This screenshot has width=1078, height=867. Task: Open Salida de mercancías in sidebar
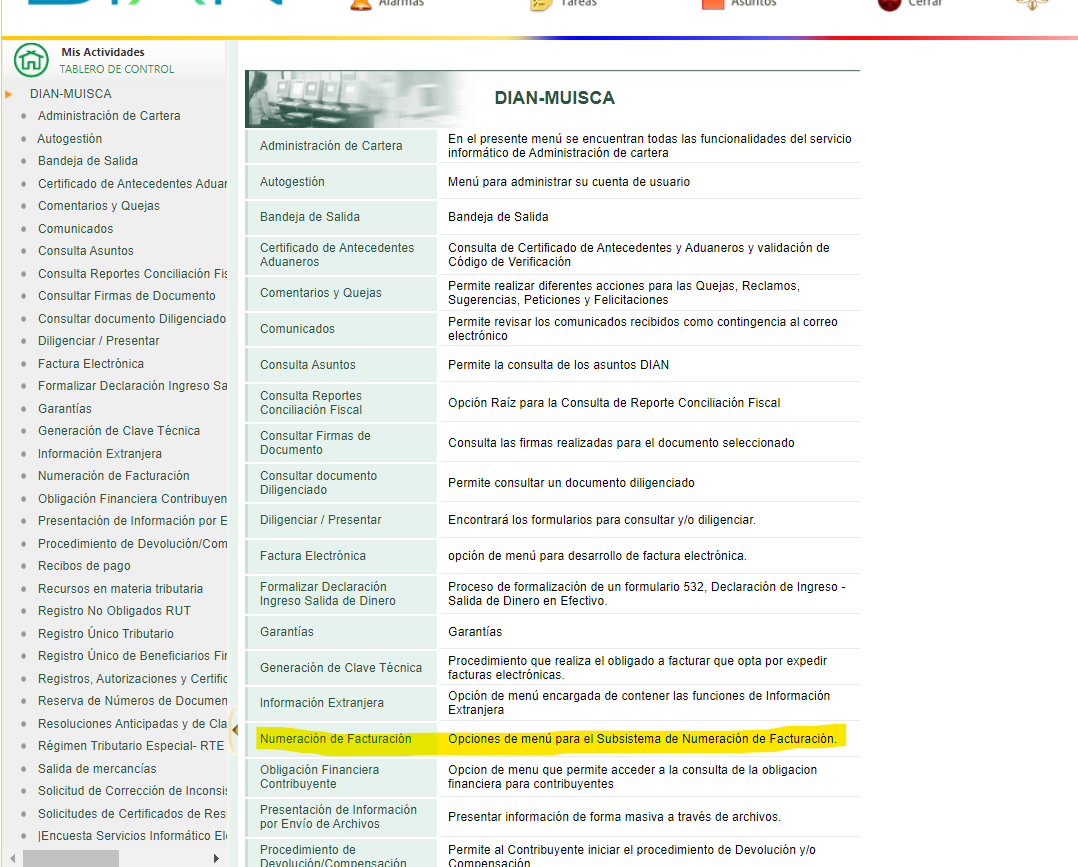tap(97, 768)
